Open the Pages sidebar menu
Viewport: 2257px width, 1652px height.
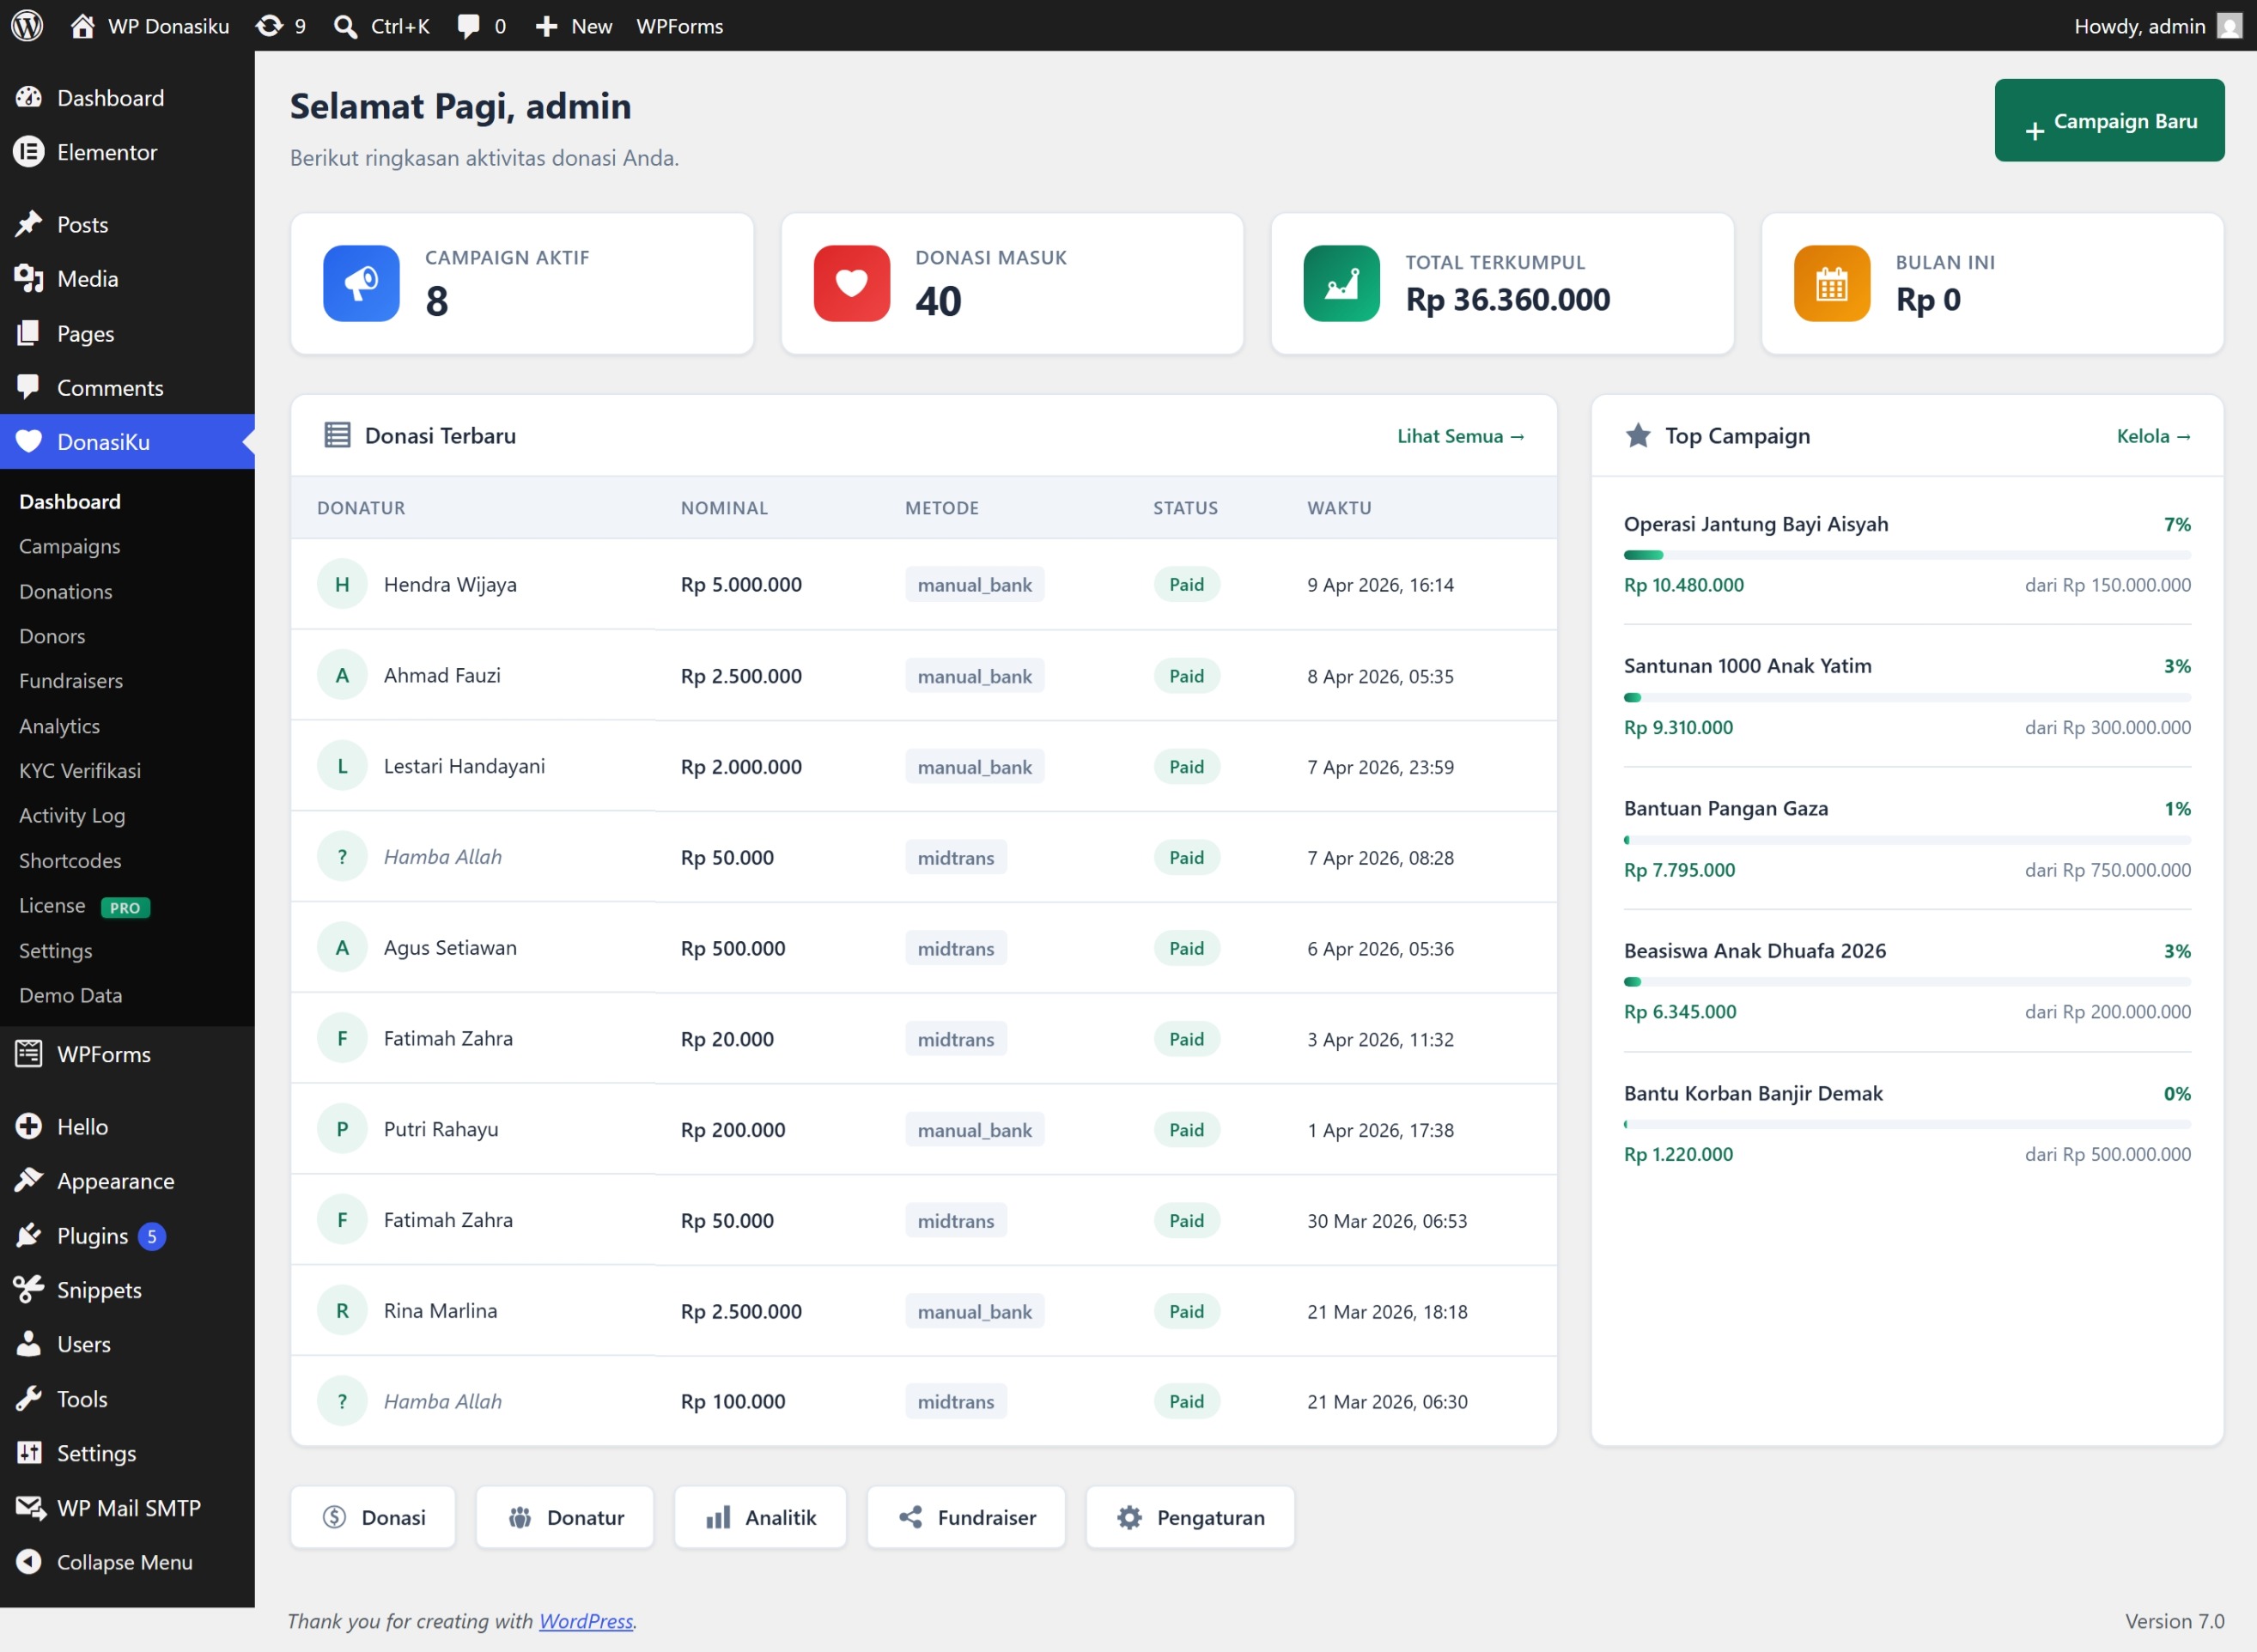click(127, 333)
